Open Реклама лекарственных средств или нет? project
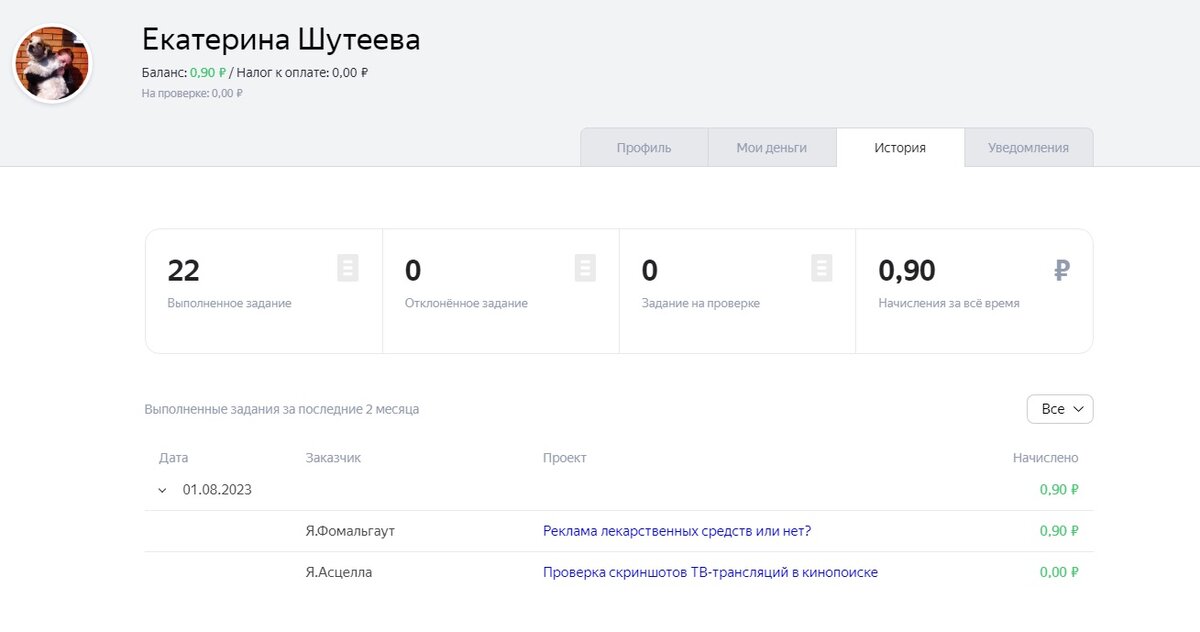Screen dimensions: 1200x632 [x=677, y=531]
